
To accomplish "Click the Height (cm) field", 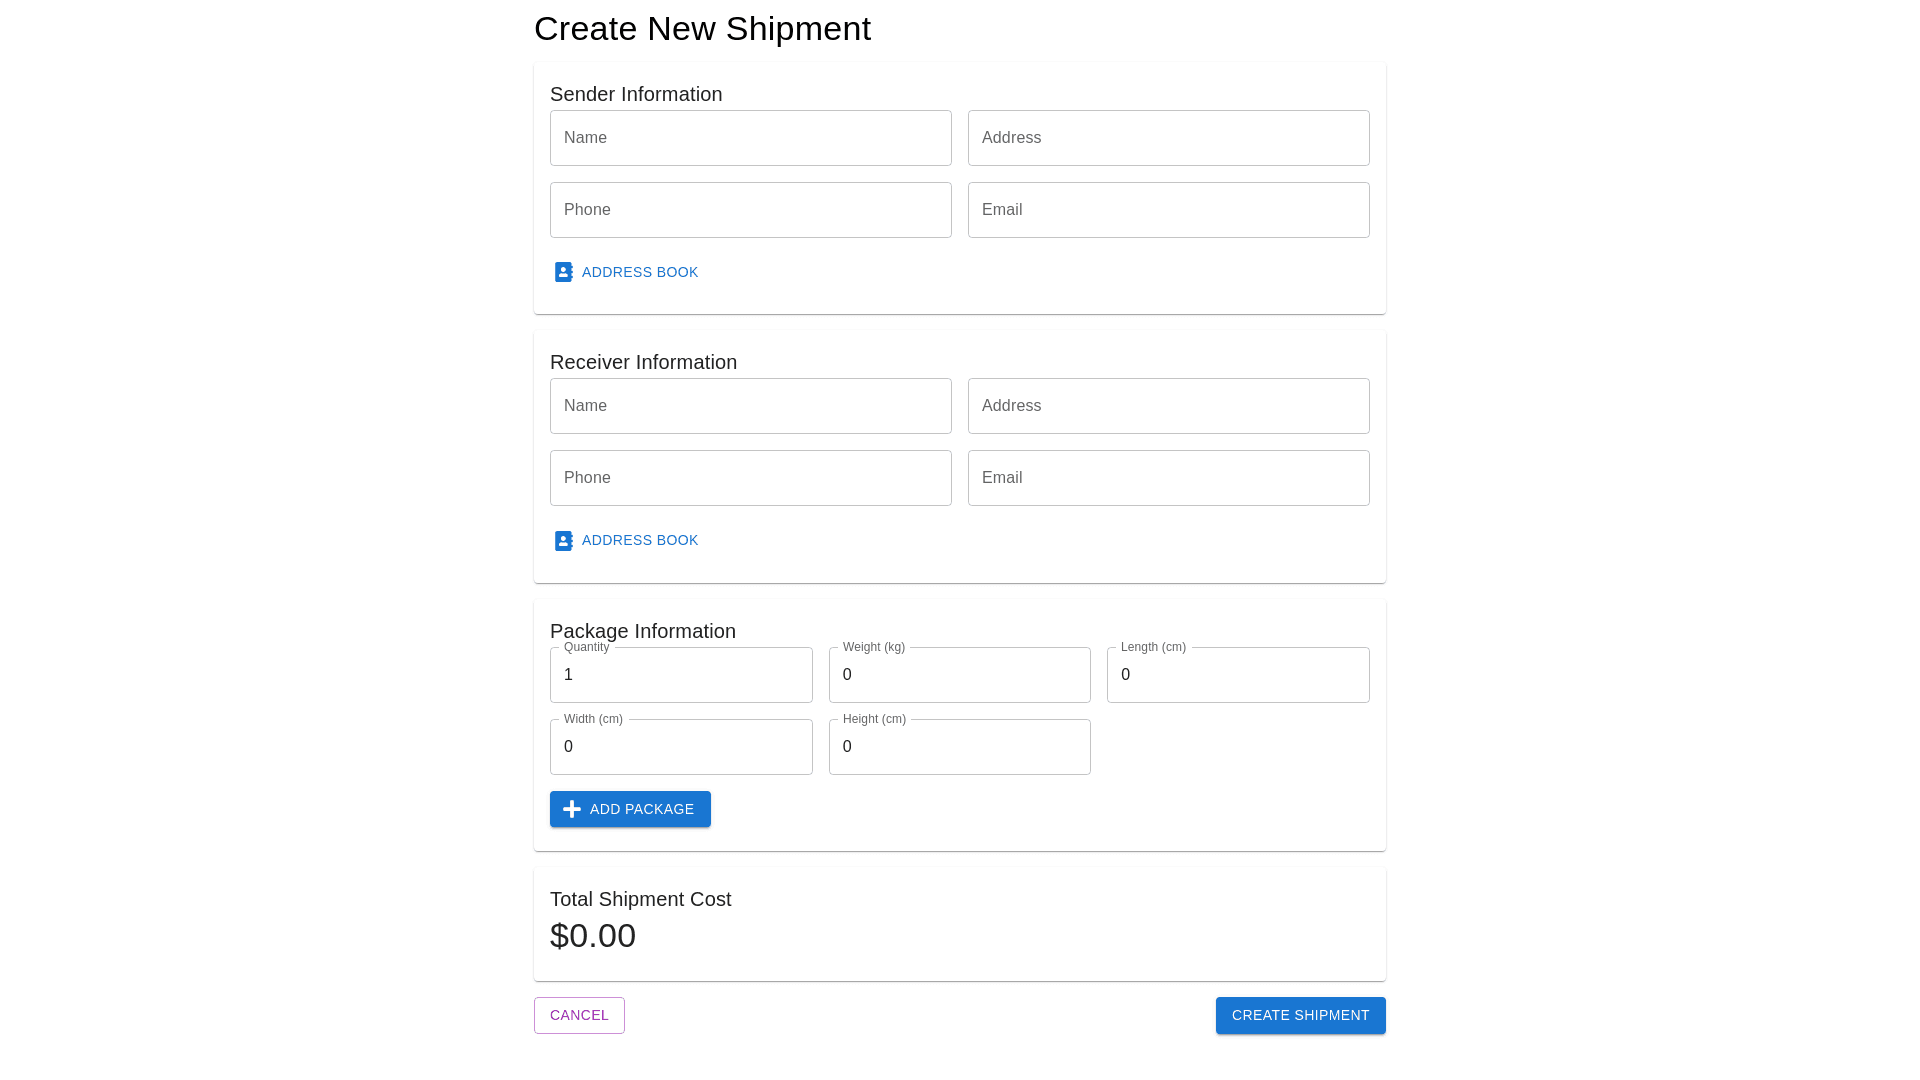I will pos(959,747).
